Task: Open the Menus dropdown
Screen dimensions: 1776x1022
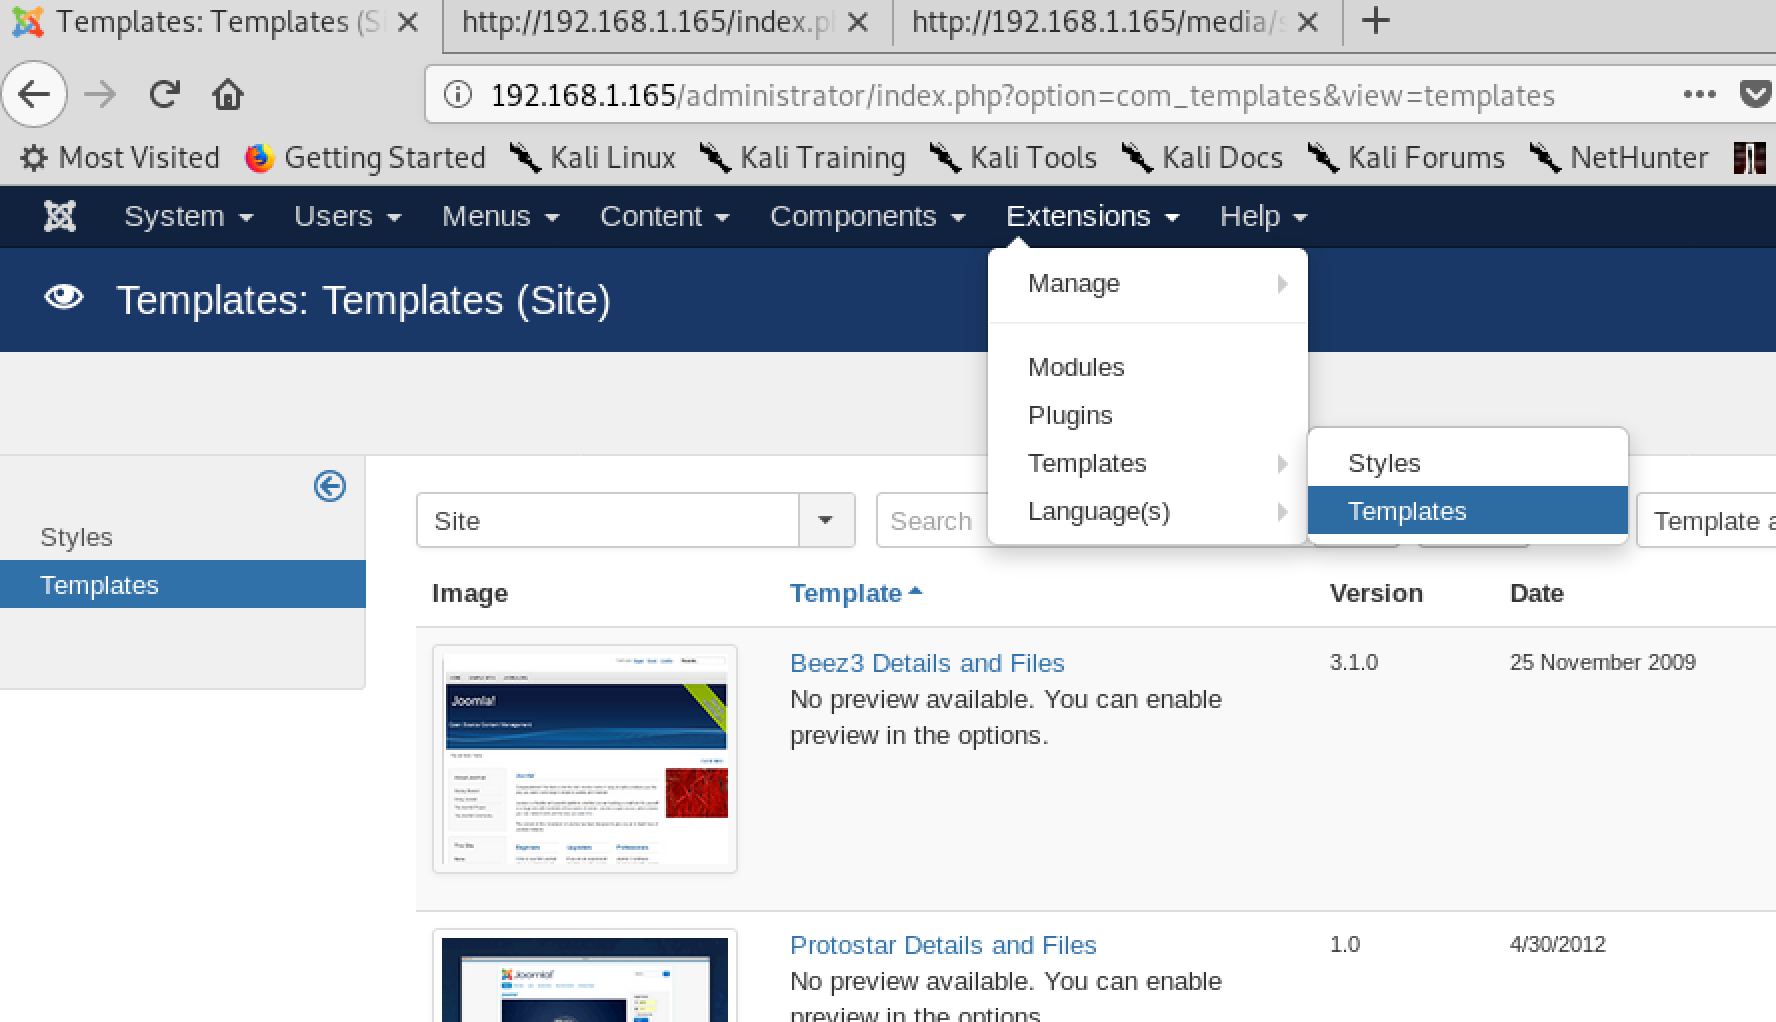Action: click(500, 216)
